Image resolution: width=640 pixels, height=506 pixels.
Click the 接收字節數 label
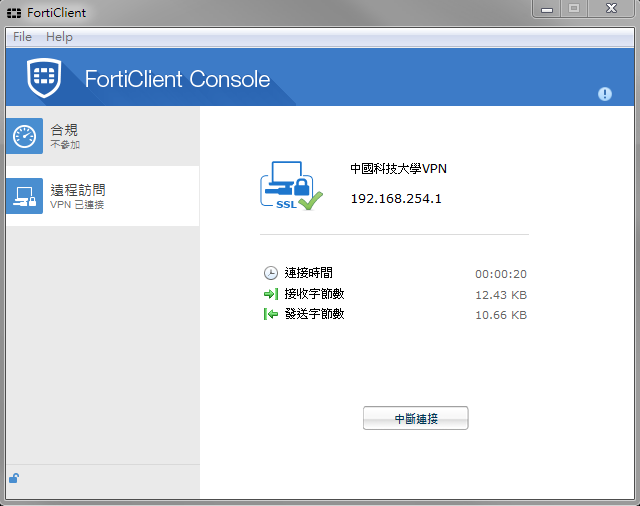(x=314, y=294)
